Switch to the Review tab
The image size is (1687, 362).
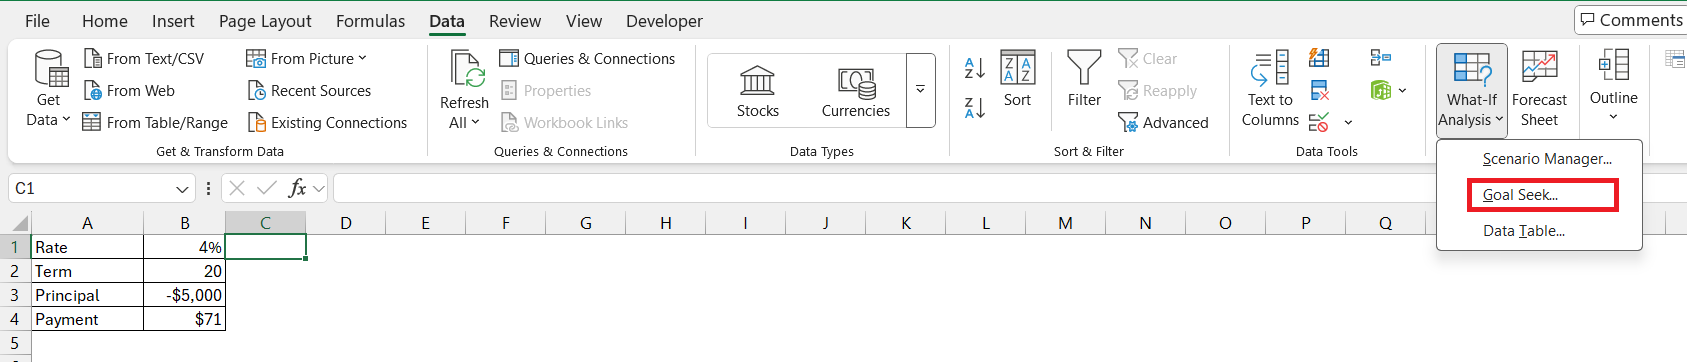[x=515, y=21]
